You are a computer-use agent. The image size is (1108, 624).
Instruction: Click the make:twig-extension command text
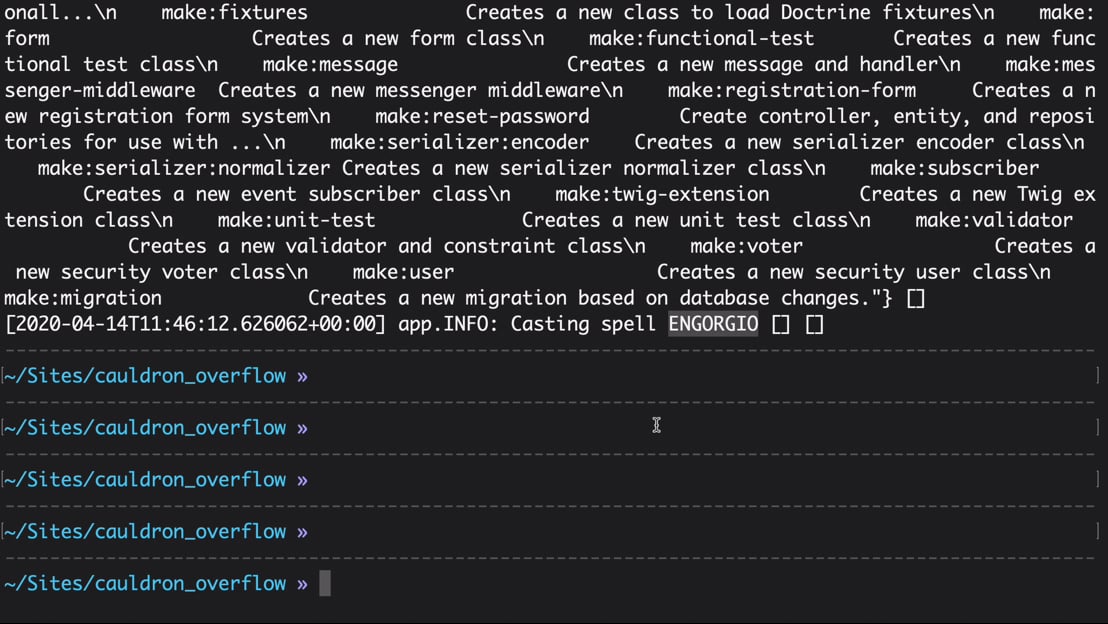(x=662, y=194)
